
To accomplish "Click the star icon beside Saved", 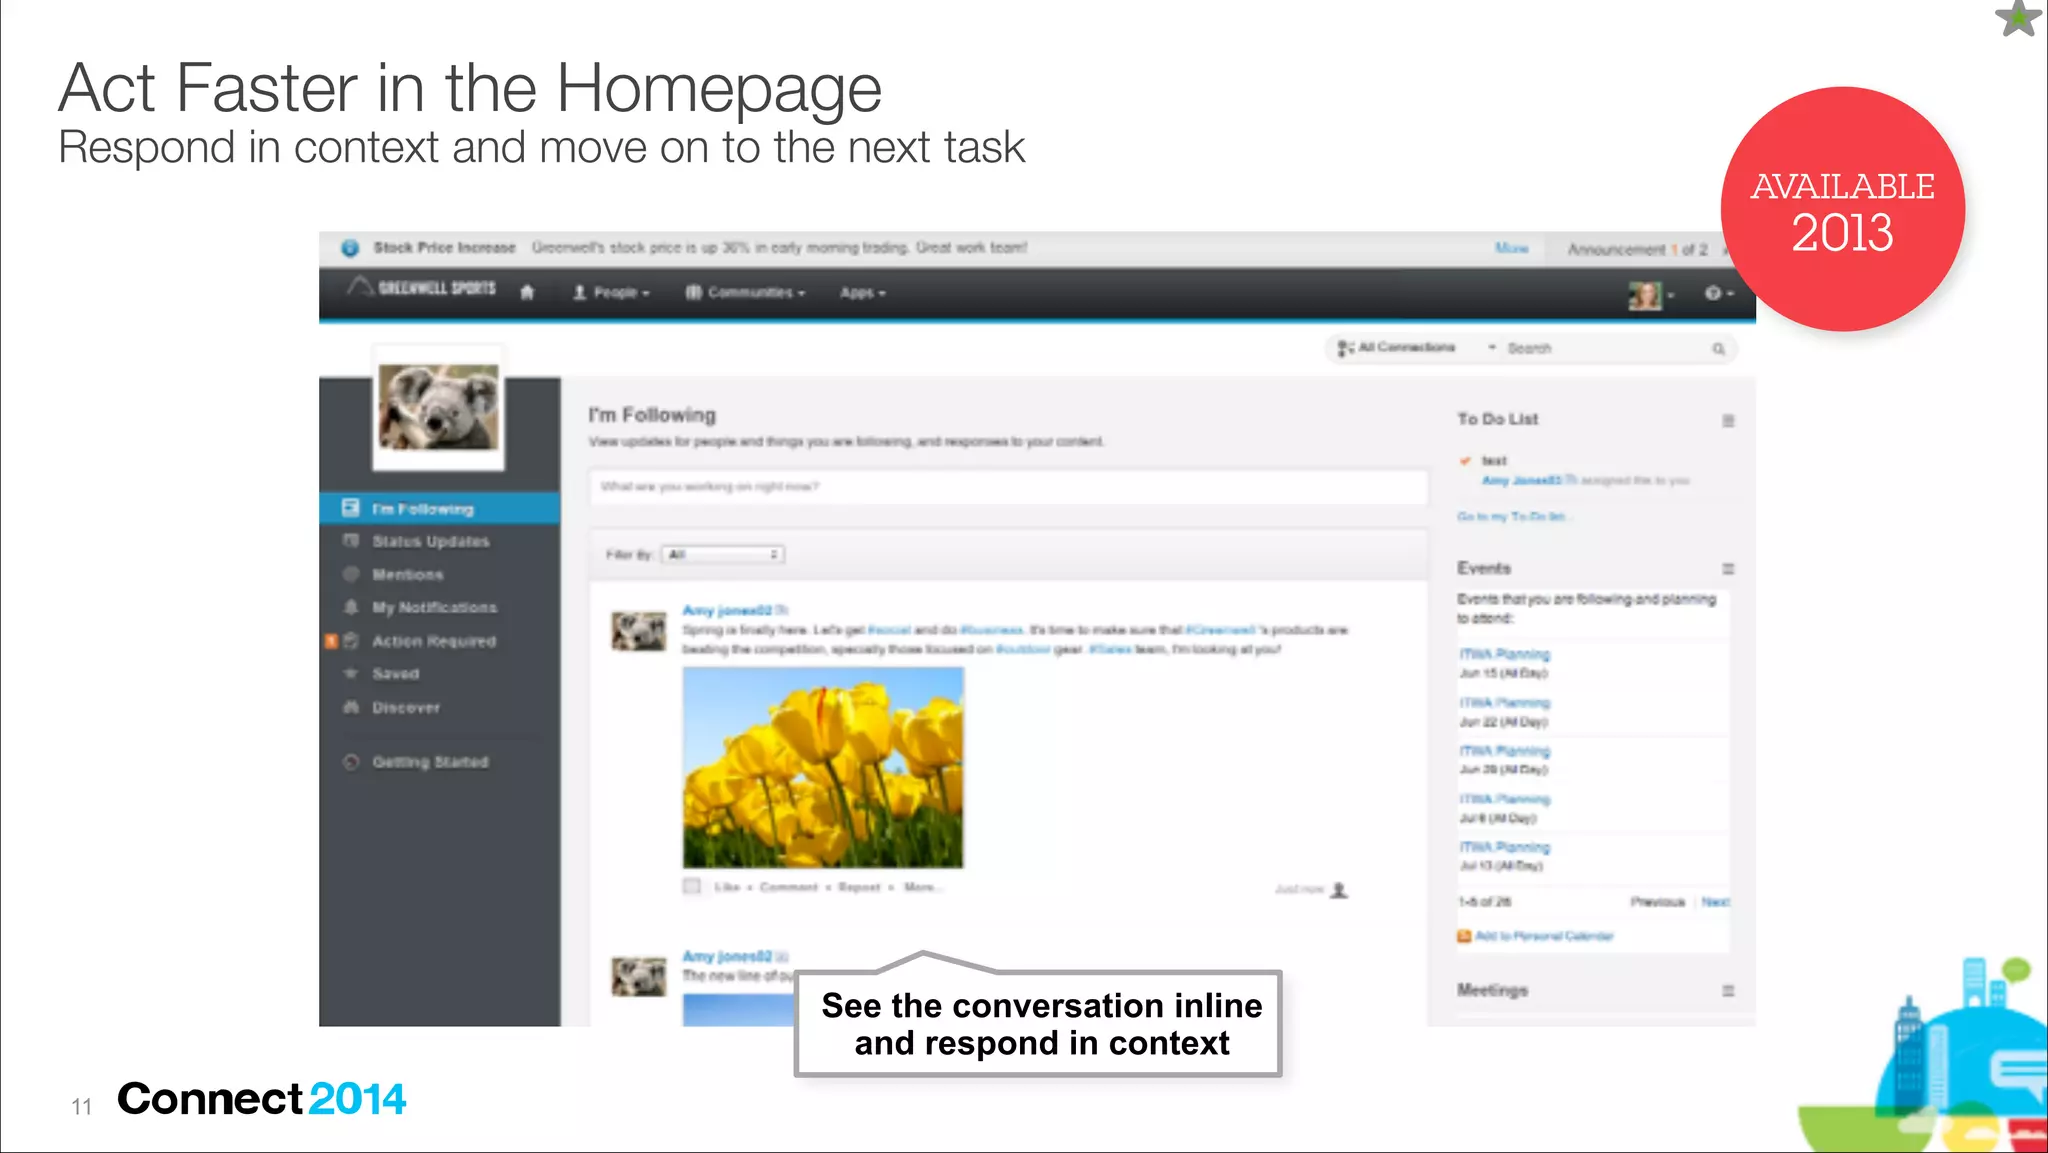I will [x=350, y=673].
